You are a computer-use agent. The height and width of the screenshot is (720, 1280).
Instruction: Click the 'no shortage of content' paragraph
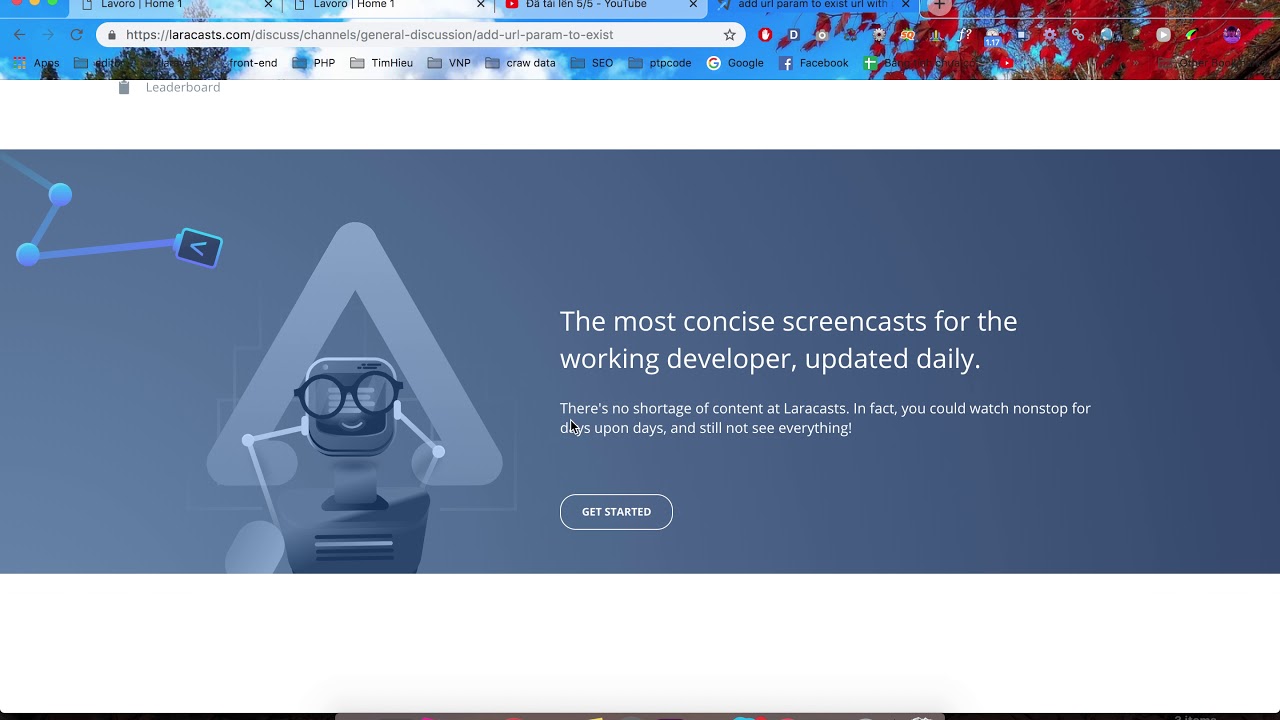tap(825, 418)
